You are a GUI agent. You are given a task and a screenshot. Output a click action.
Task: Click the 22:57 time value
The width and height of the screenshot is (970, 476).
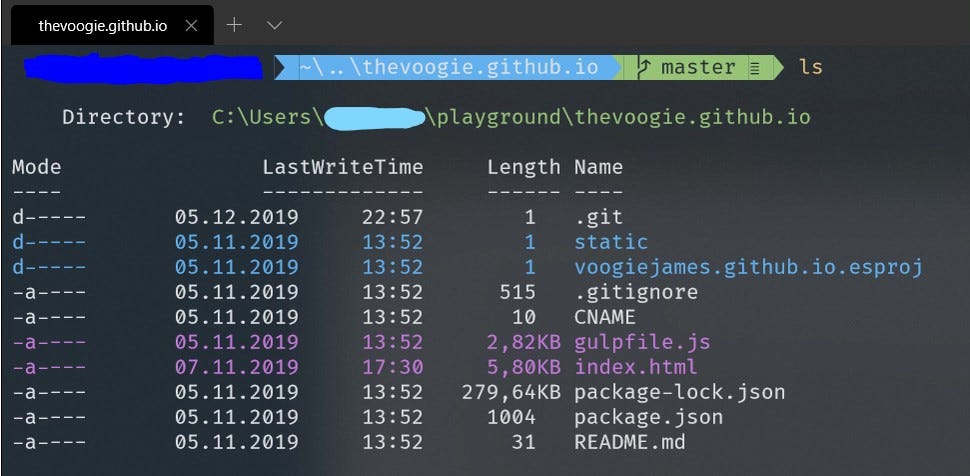(x=392, y=217)
